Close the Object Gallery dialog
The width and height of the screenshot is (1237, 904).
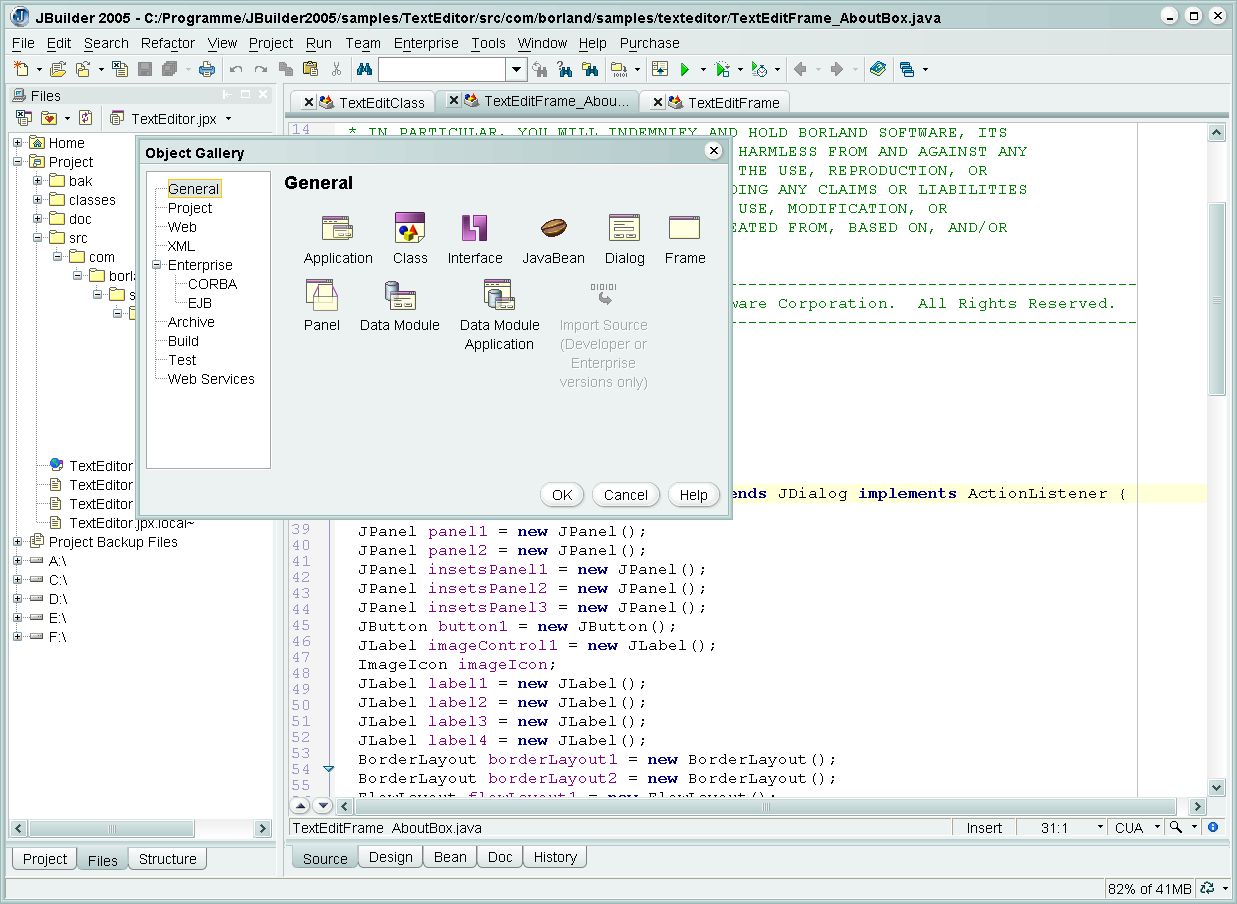[x=713, y=151]
